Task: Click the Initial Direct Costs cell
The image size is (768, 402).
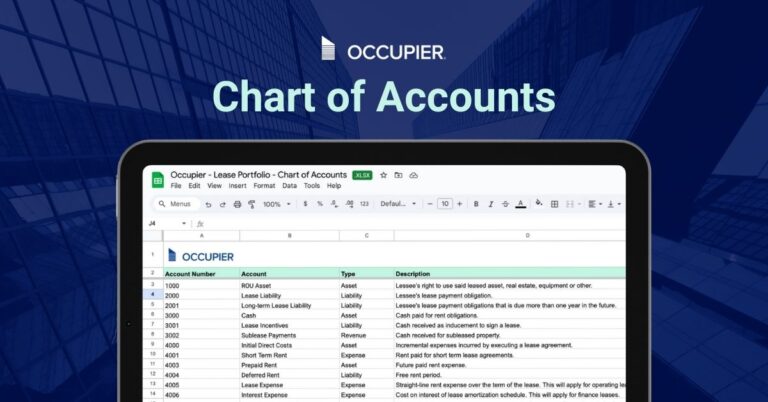Action: click(289, 345)
